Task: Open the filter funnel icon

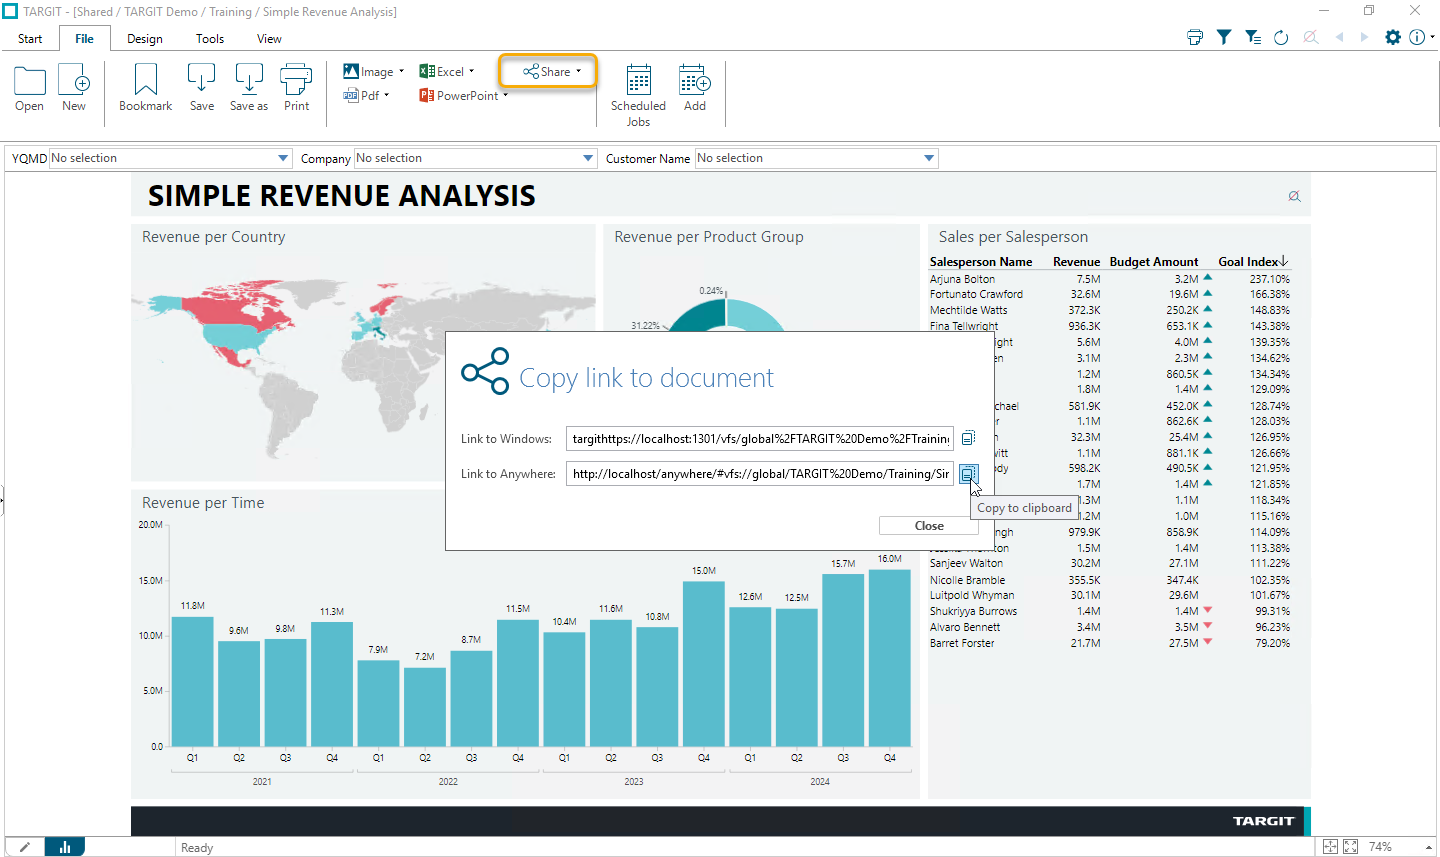Action: (x=1224, y=37)
